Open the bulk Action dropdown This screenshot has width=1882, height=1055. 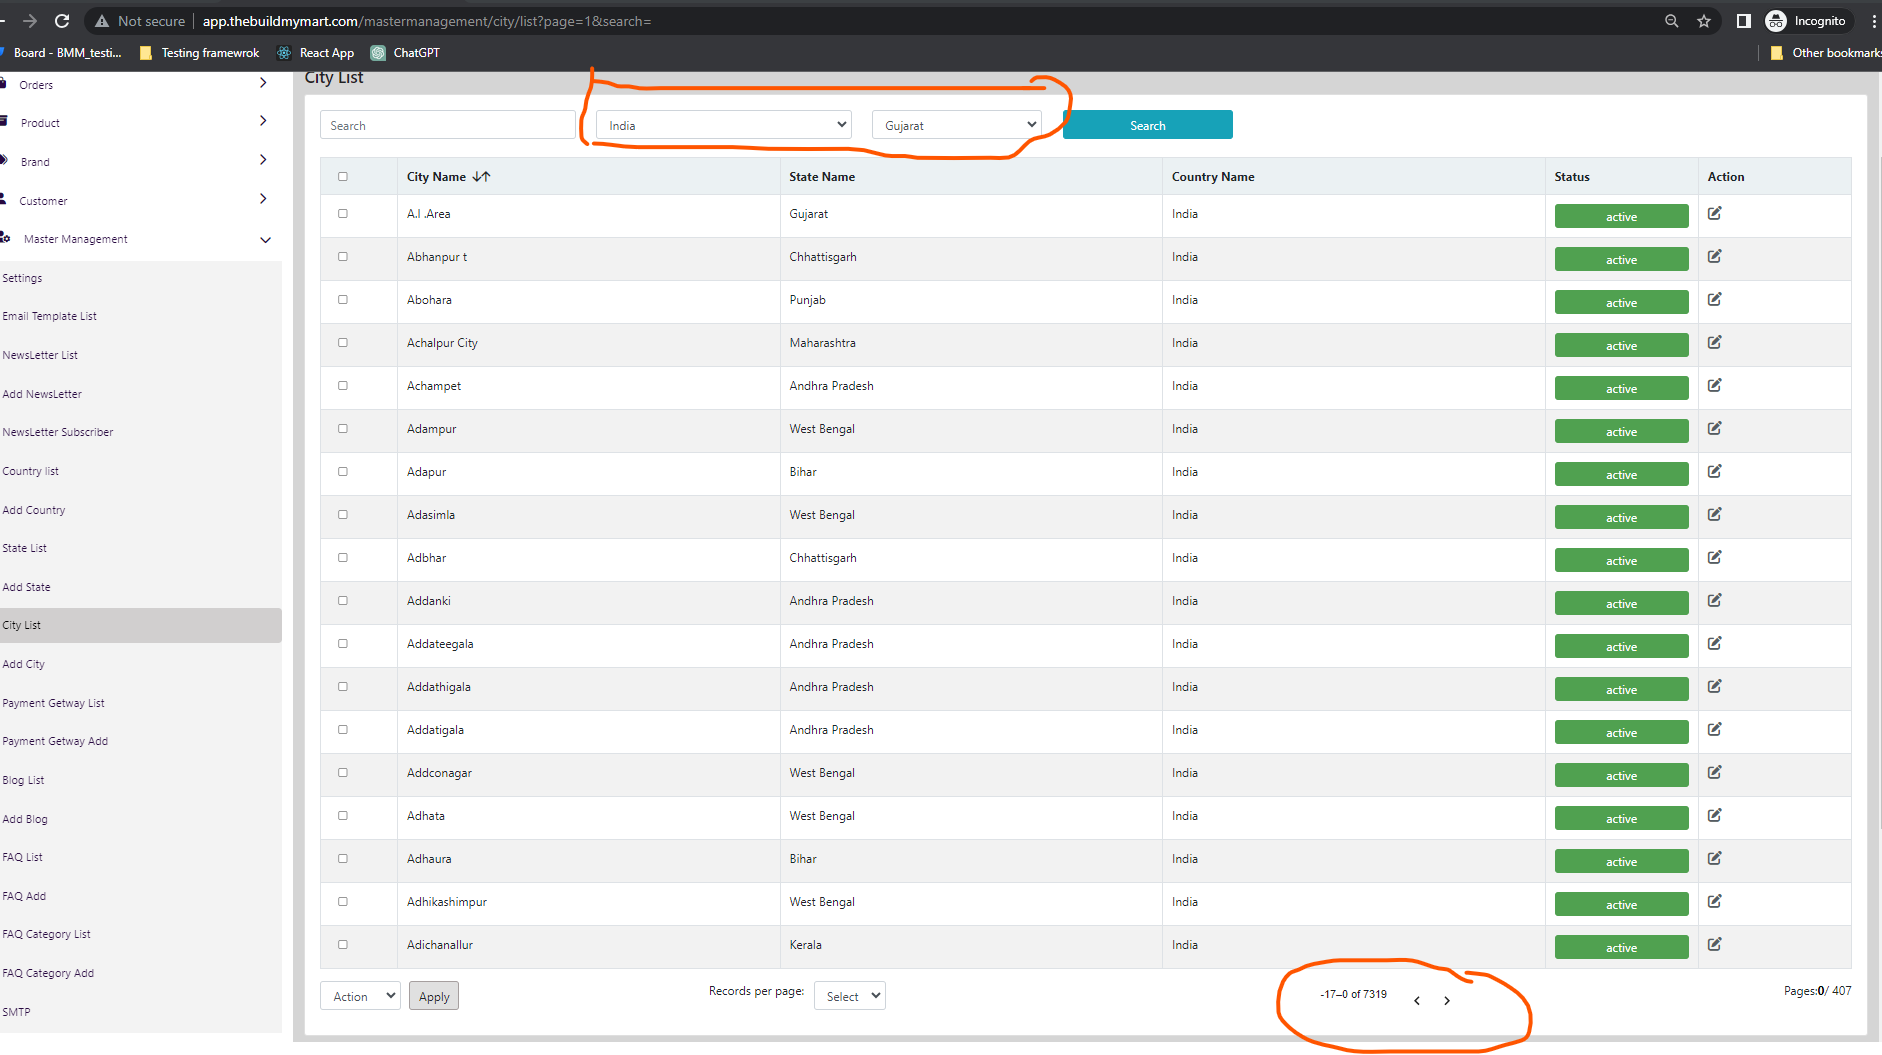tap(360, 996)
